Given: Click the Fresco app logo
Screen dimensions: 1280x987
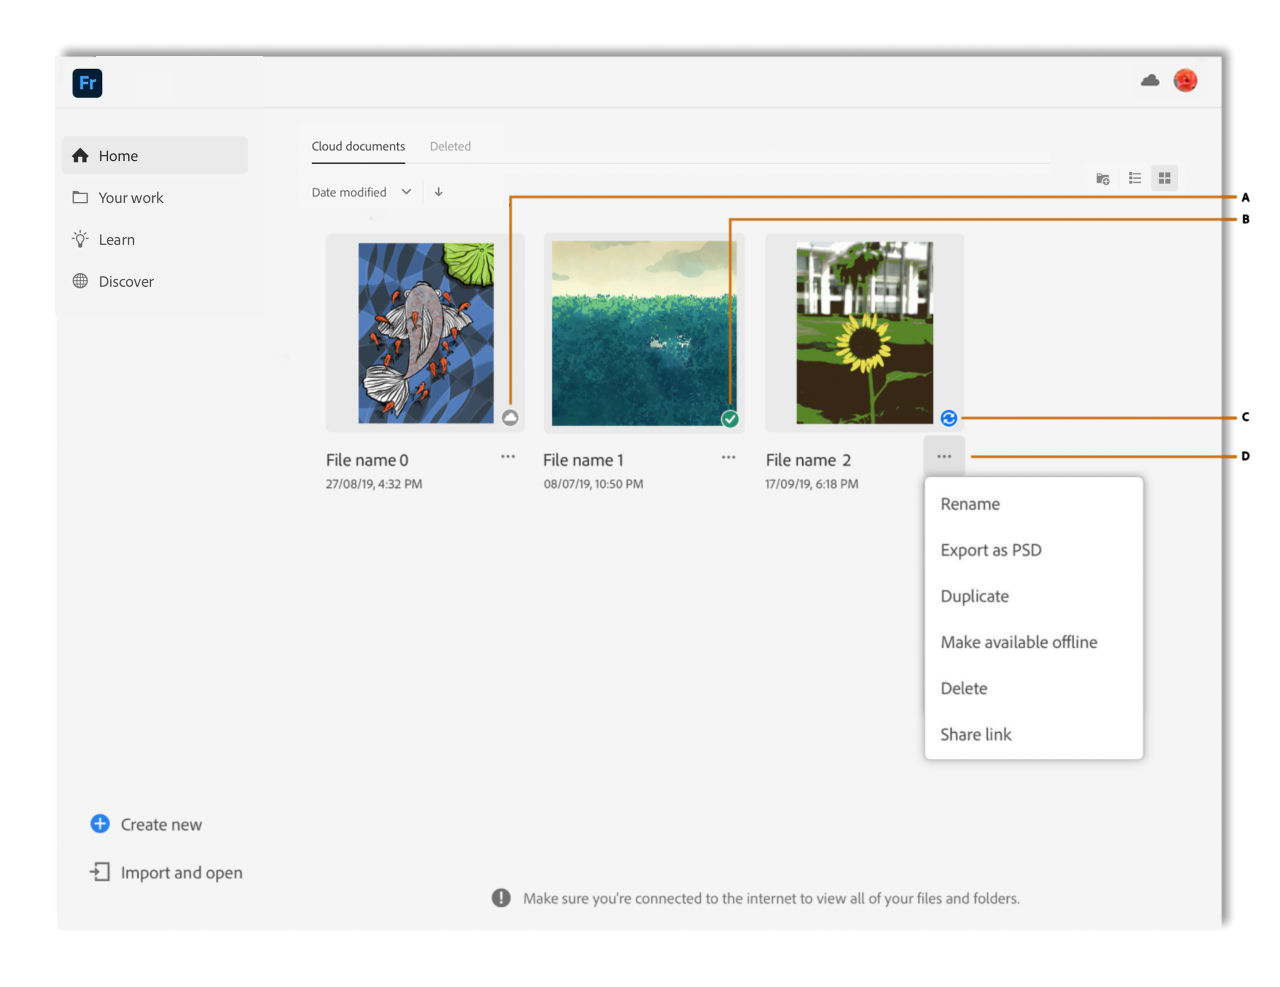Looking at the screenshot, I should (86, 83).
